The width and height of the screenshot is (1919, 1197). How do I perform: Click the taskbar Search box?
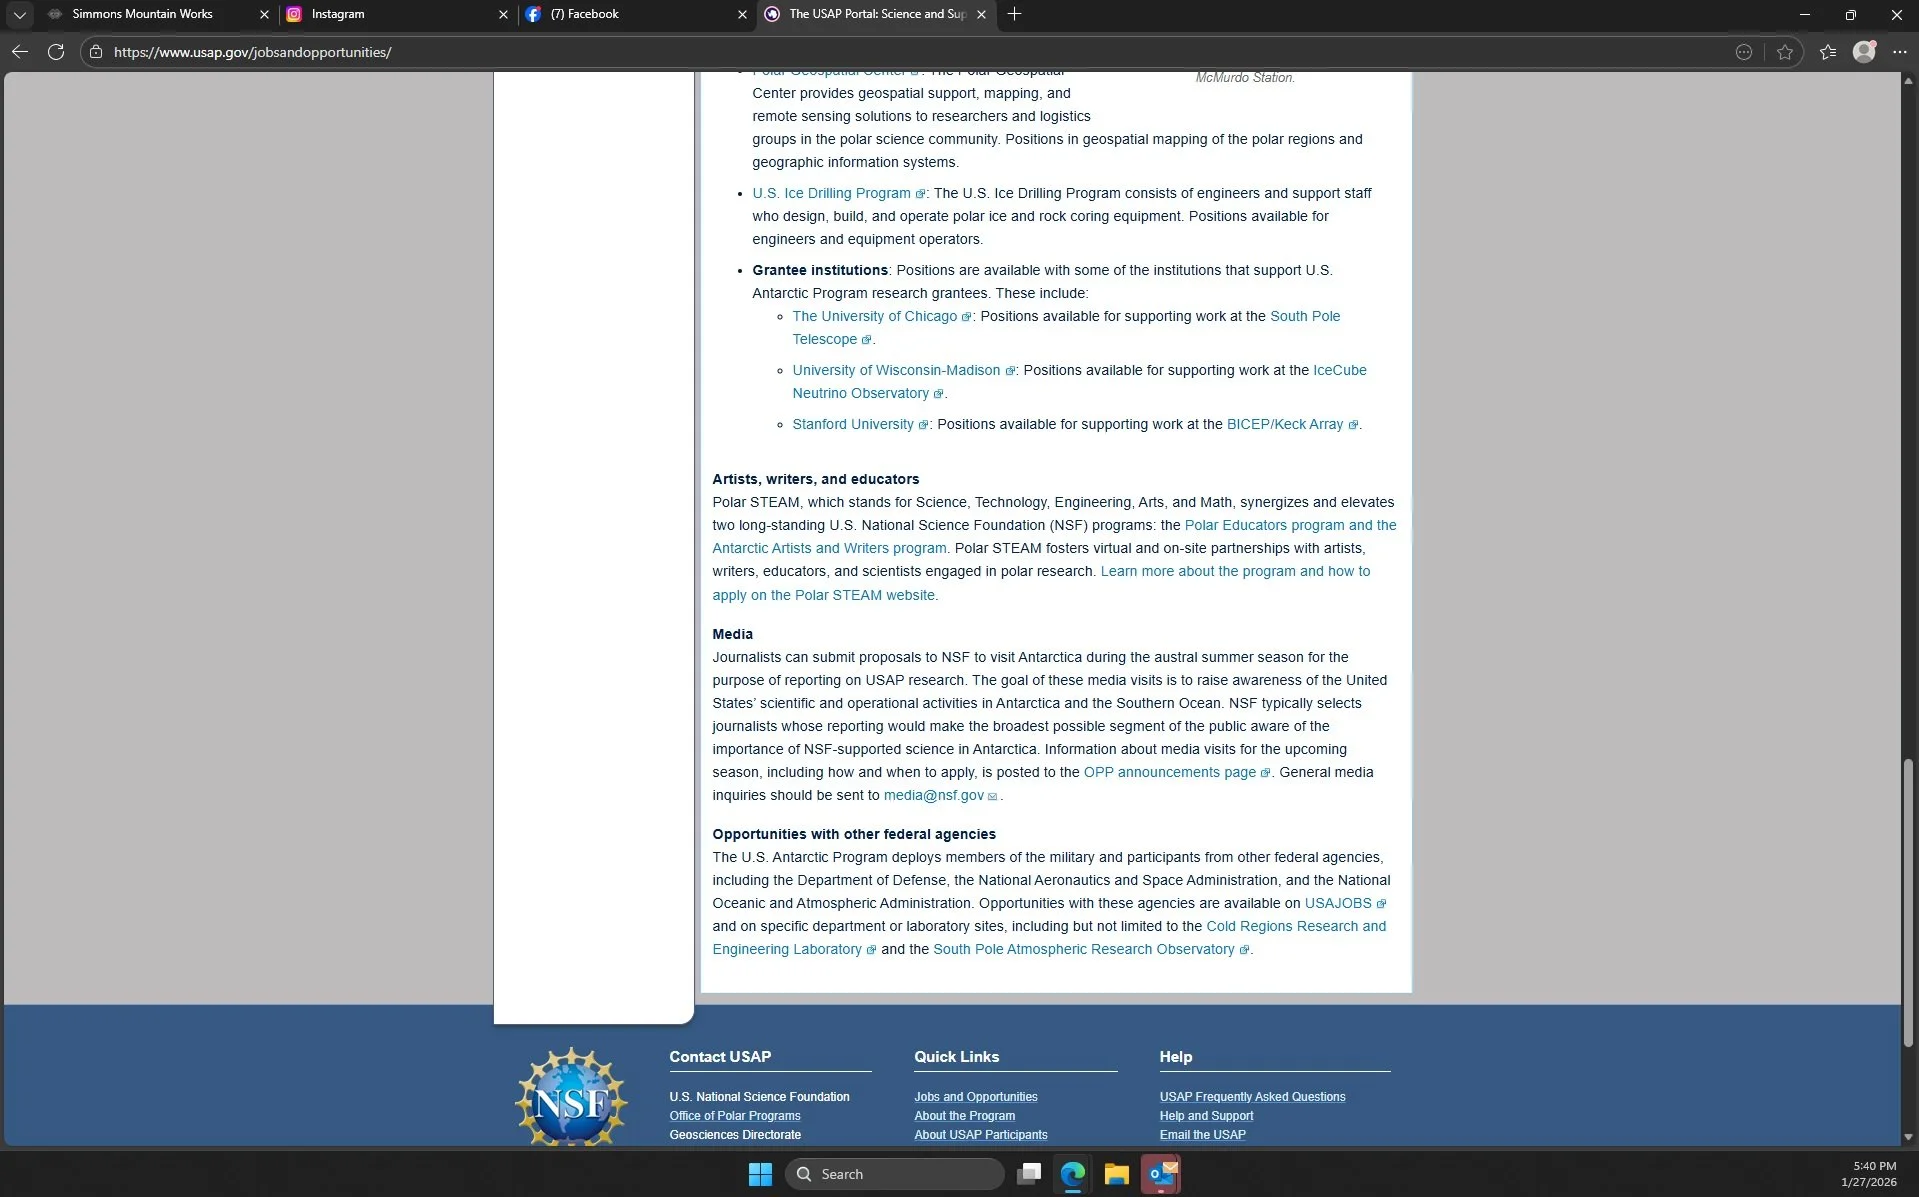click(894, 1174)
